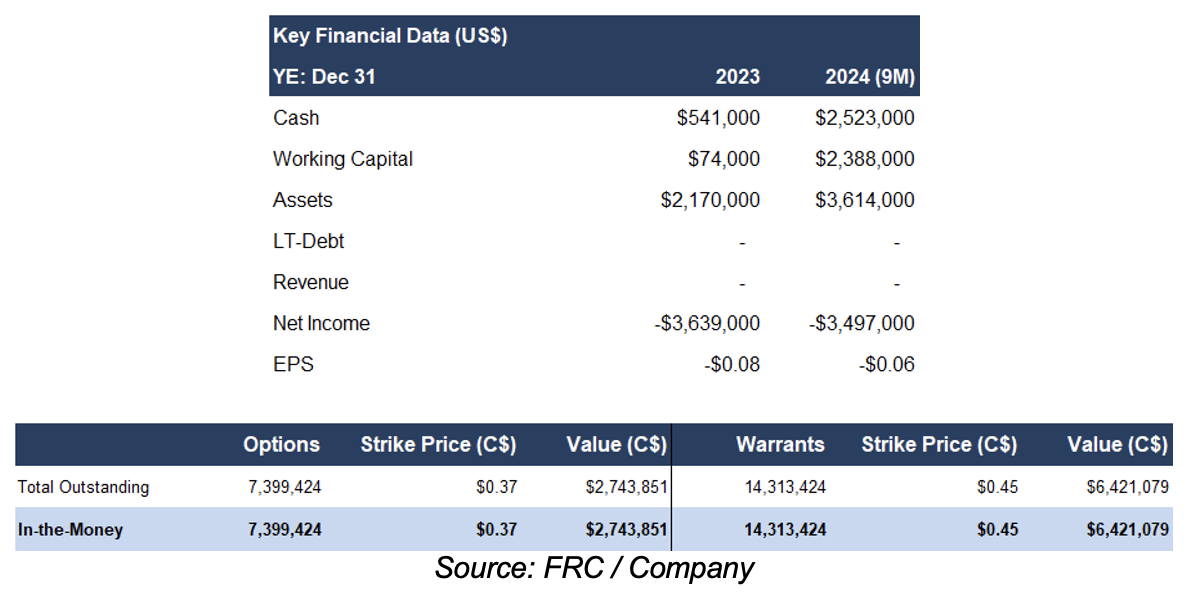This screenshot has width=1196, height=592.
Task: Click the In-the-Money row label
Action: (x=70, y=530)
